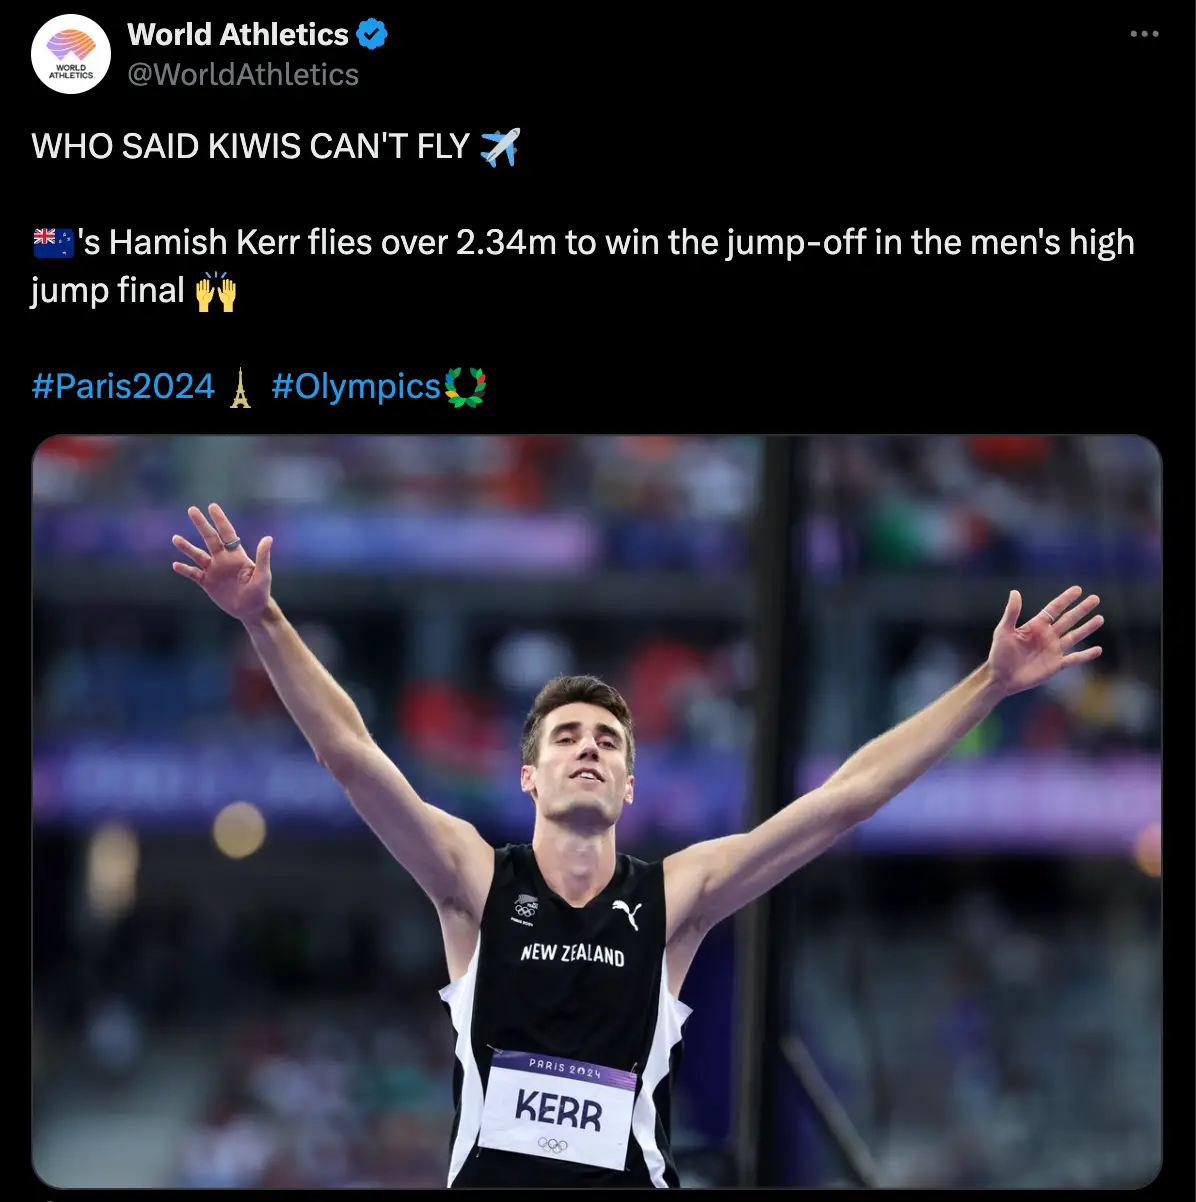Click the Olympic rings on the bib
This screenshot has height=1202, width=1196.
(553, 1145)
